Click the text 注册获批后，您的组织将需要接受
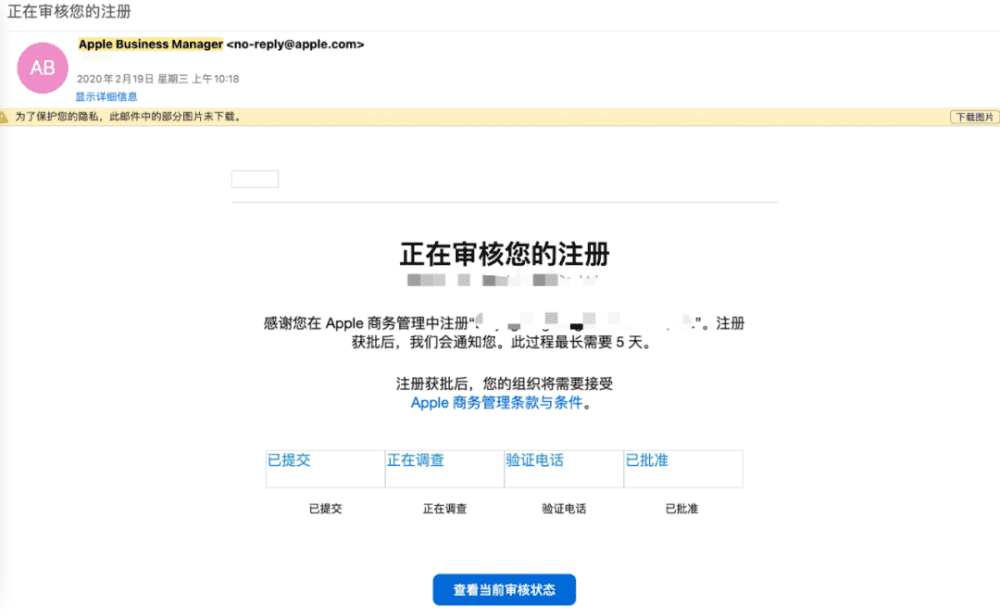Screen dimensions: 1000x616 point(504,384)
